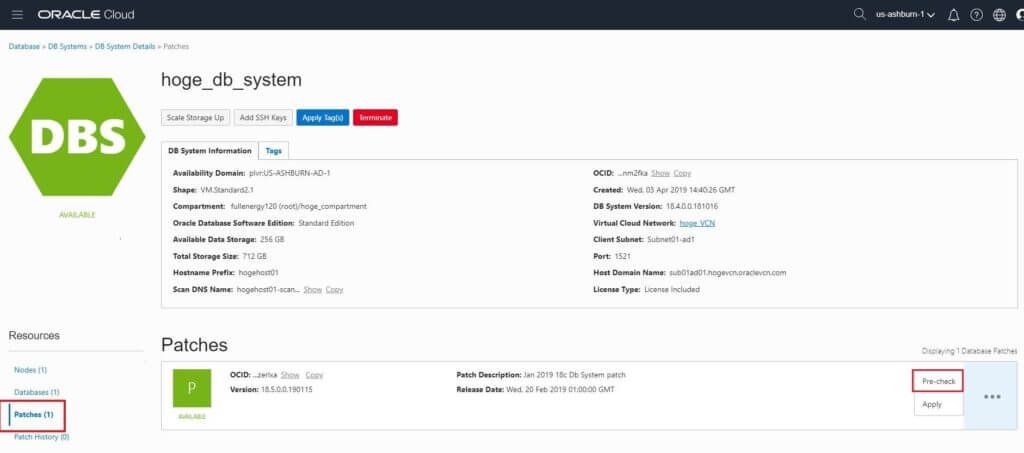This screenshot has height=453, width=1024.
Task: Switch to the Tags tab
Action: [x=273, y=150]
